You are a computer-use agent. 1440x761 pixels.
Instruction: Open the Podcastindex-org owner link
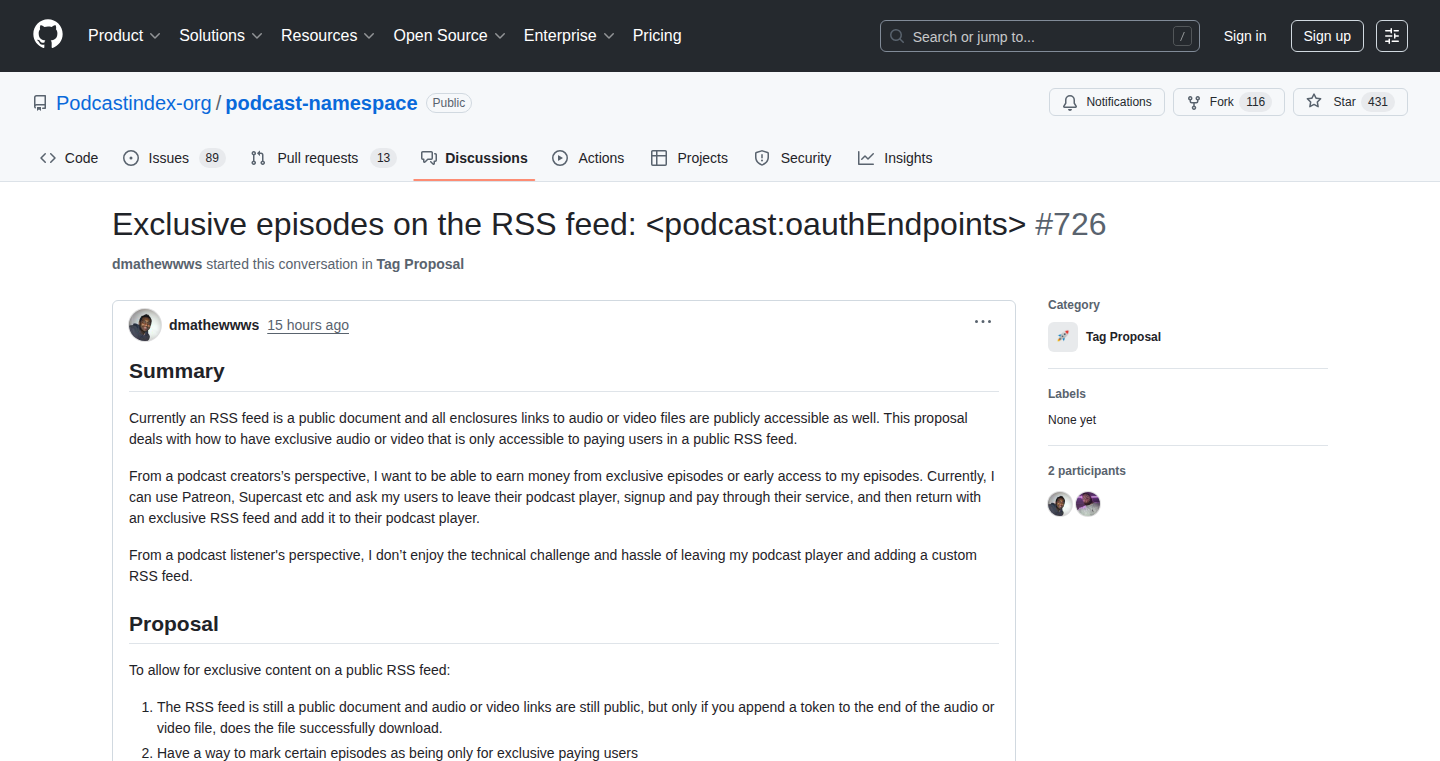point(134,103)
